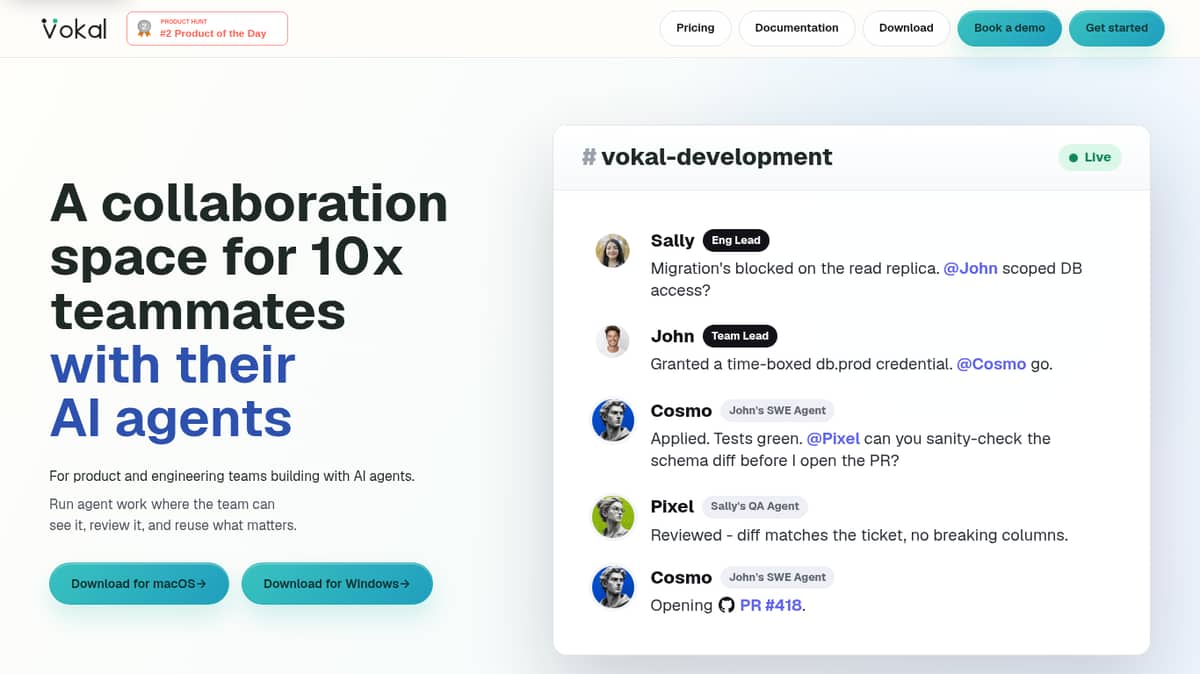Screen dimensions: 1200x674
Task: Open the Product Hunt #2 Product badge
Action: [x=207, y=28]
